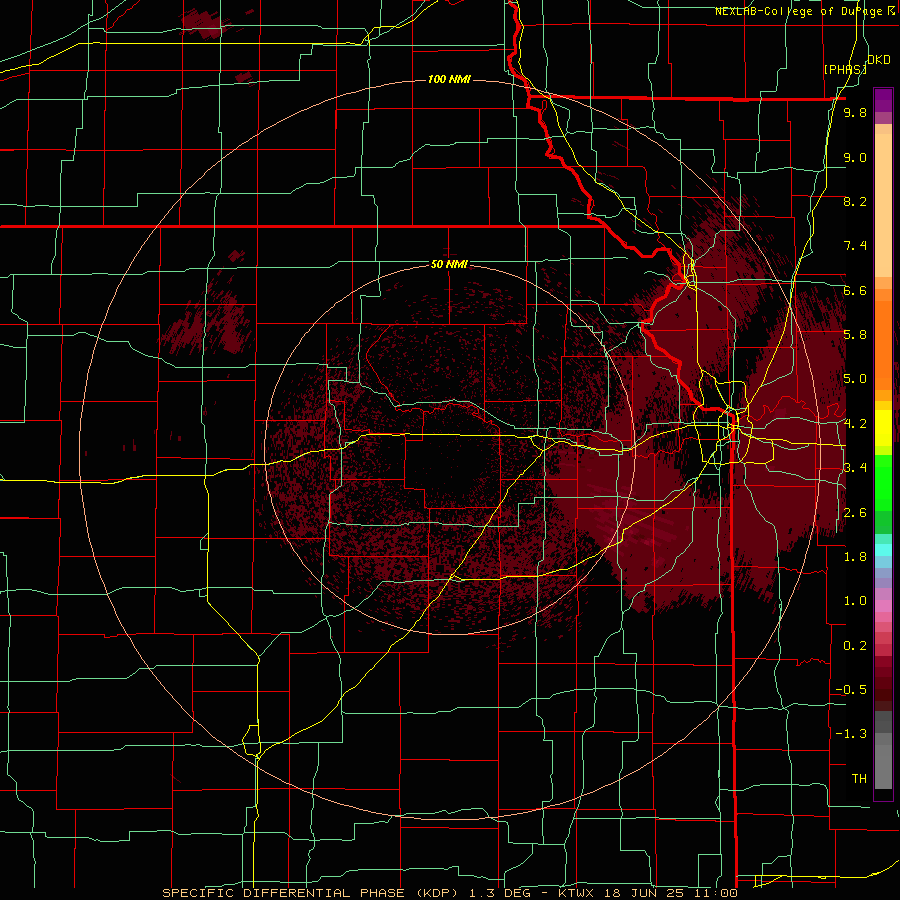Click the 0.2 legend value
This screenshot has height=900, width=900.
(x=855, y=646)
